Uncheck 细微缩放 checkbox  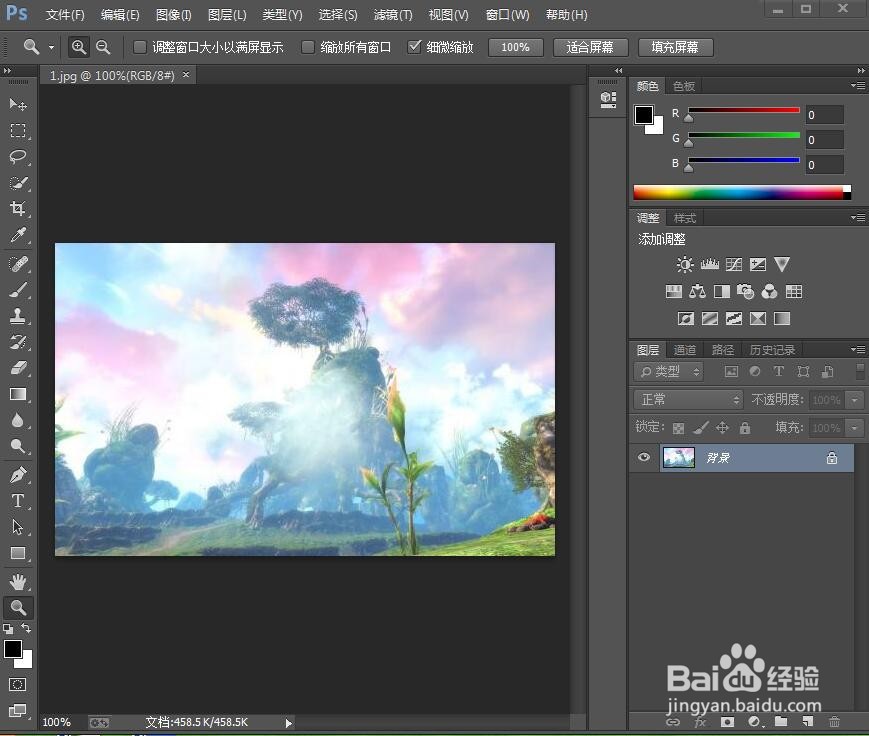[414, 47]
